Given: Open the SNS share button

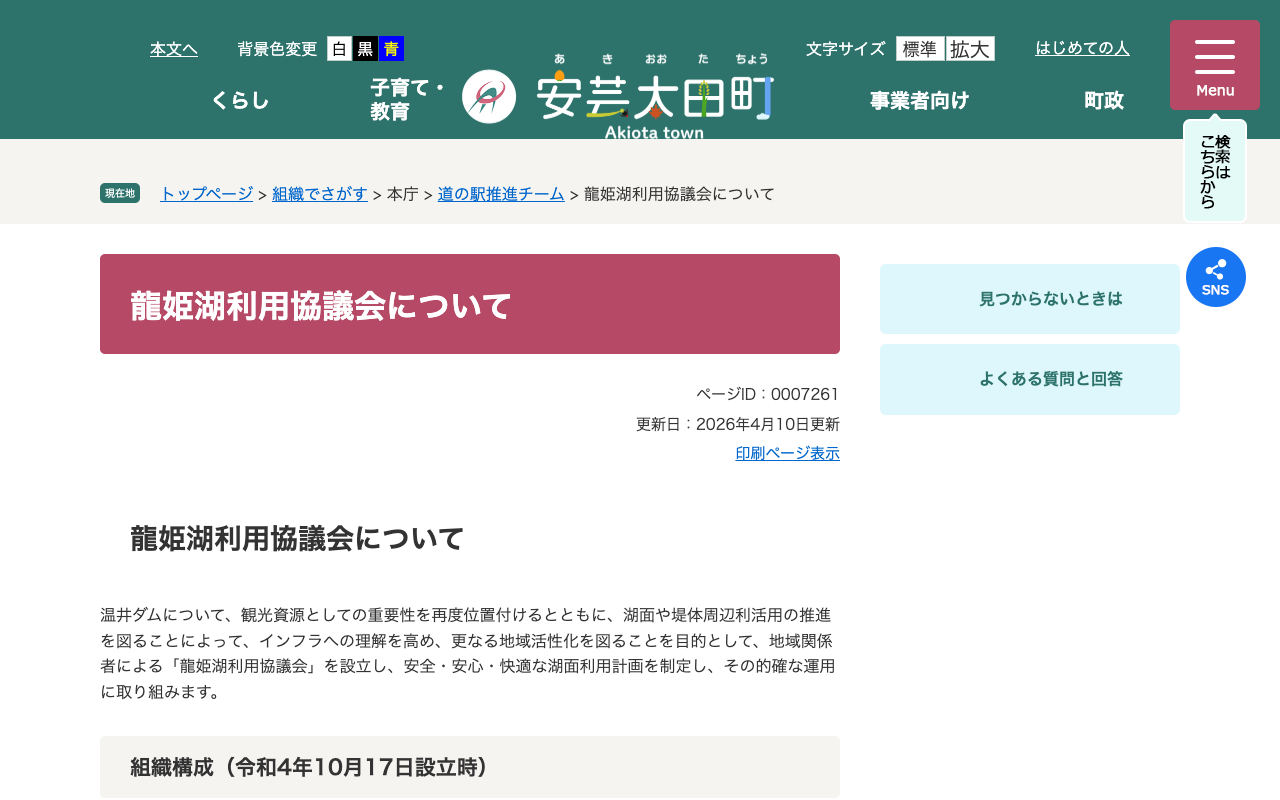Looking at the screenshot, I should [x=1216, y=277].
